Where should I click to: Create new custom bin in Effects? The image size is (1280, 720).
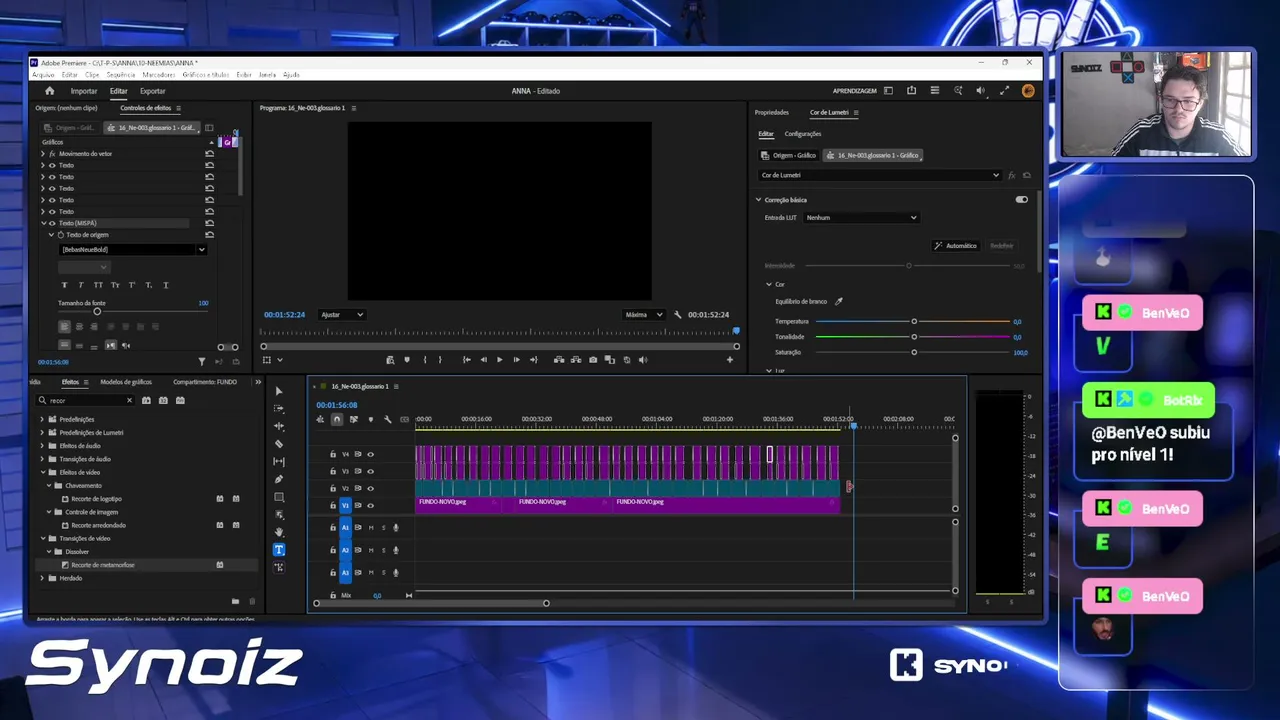[235, 601]
